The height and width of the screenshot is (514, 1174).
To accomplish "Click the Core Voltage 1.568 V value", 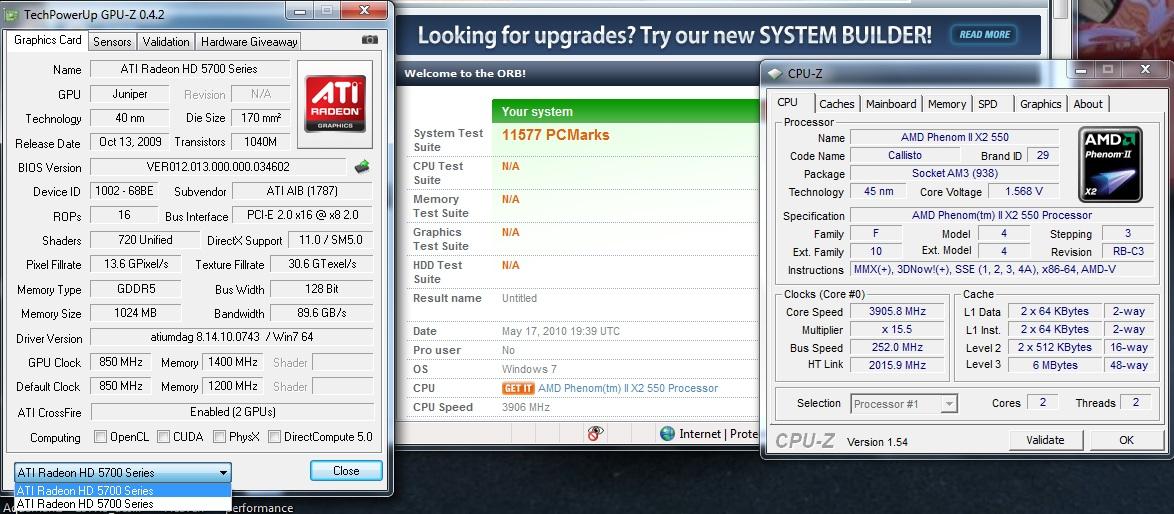I will click(x=1024, y=192).
